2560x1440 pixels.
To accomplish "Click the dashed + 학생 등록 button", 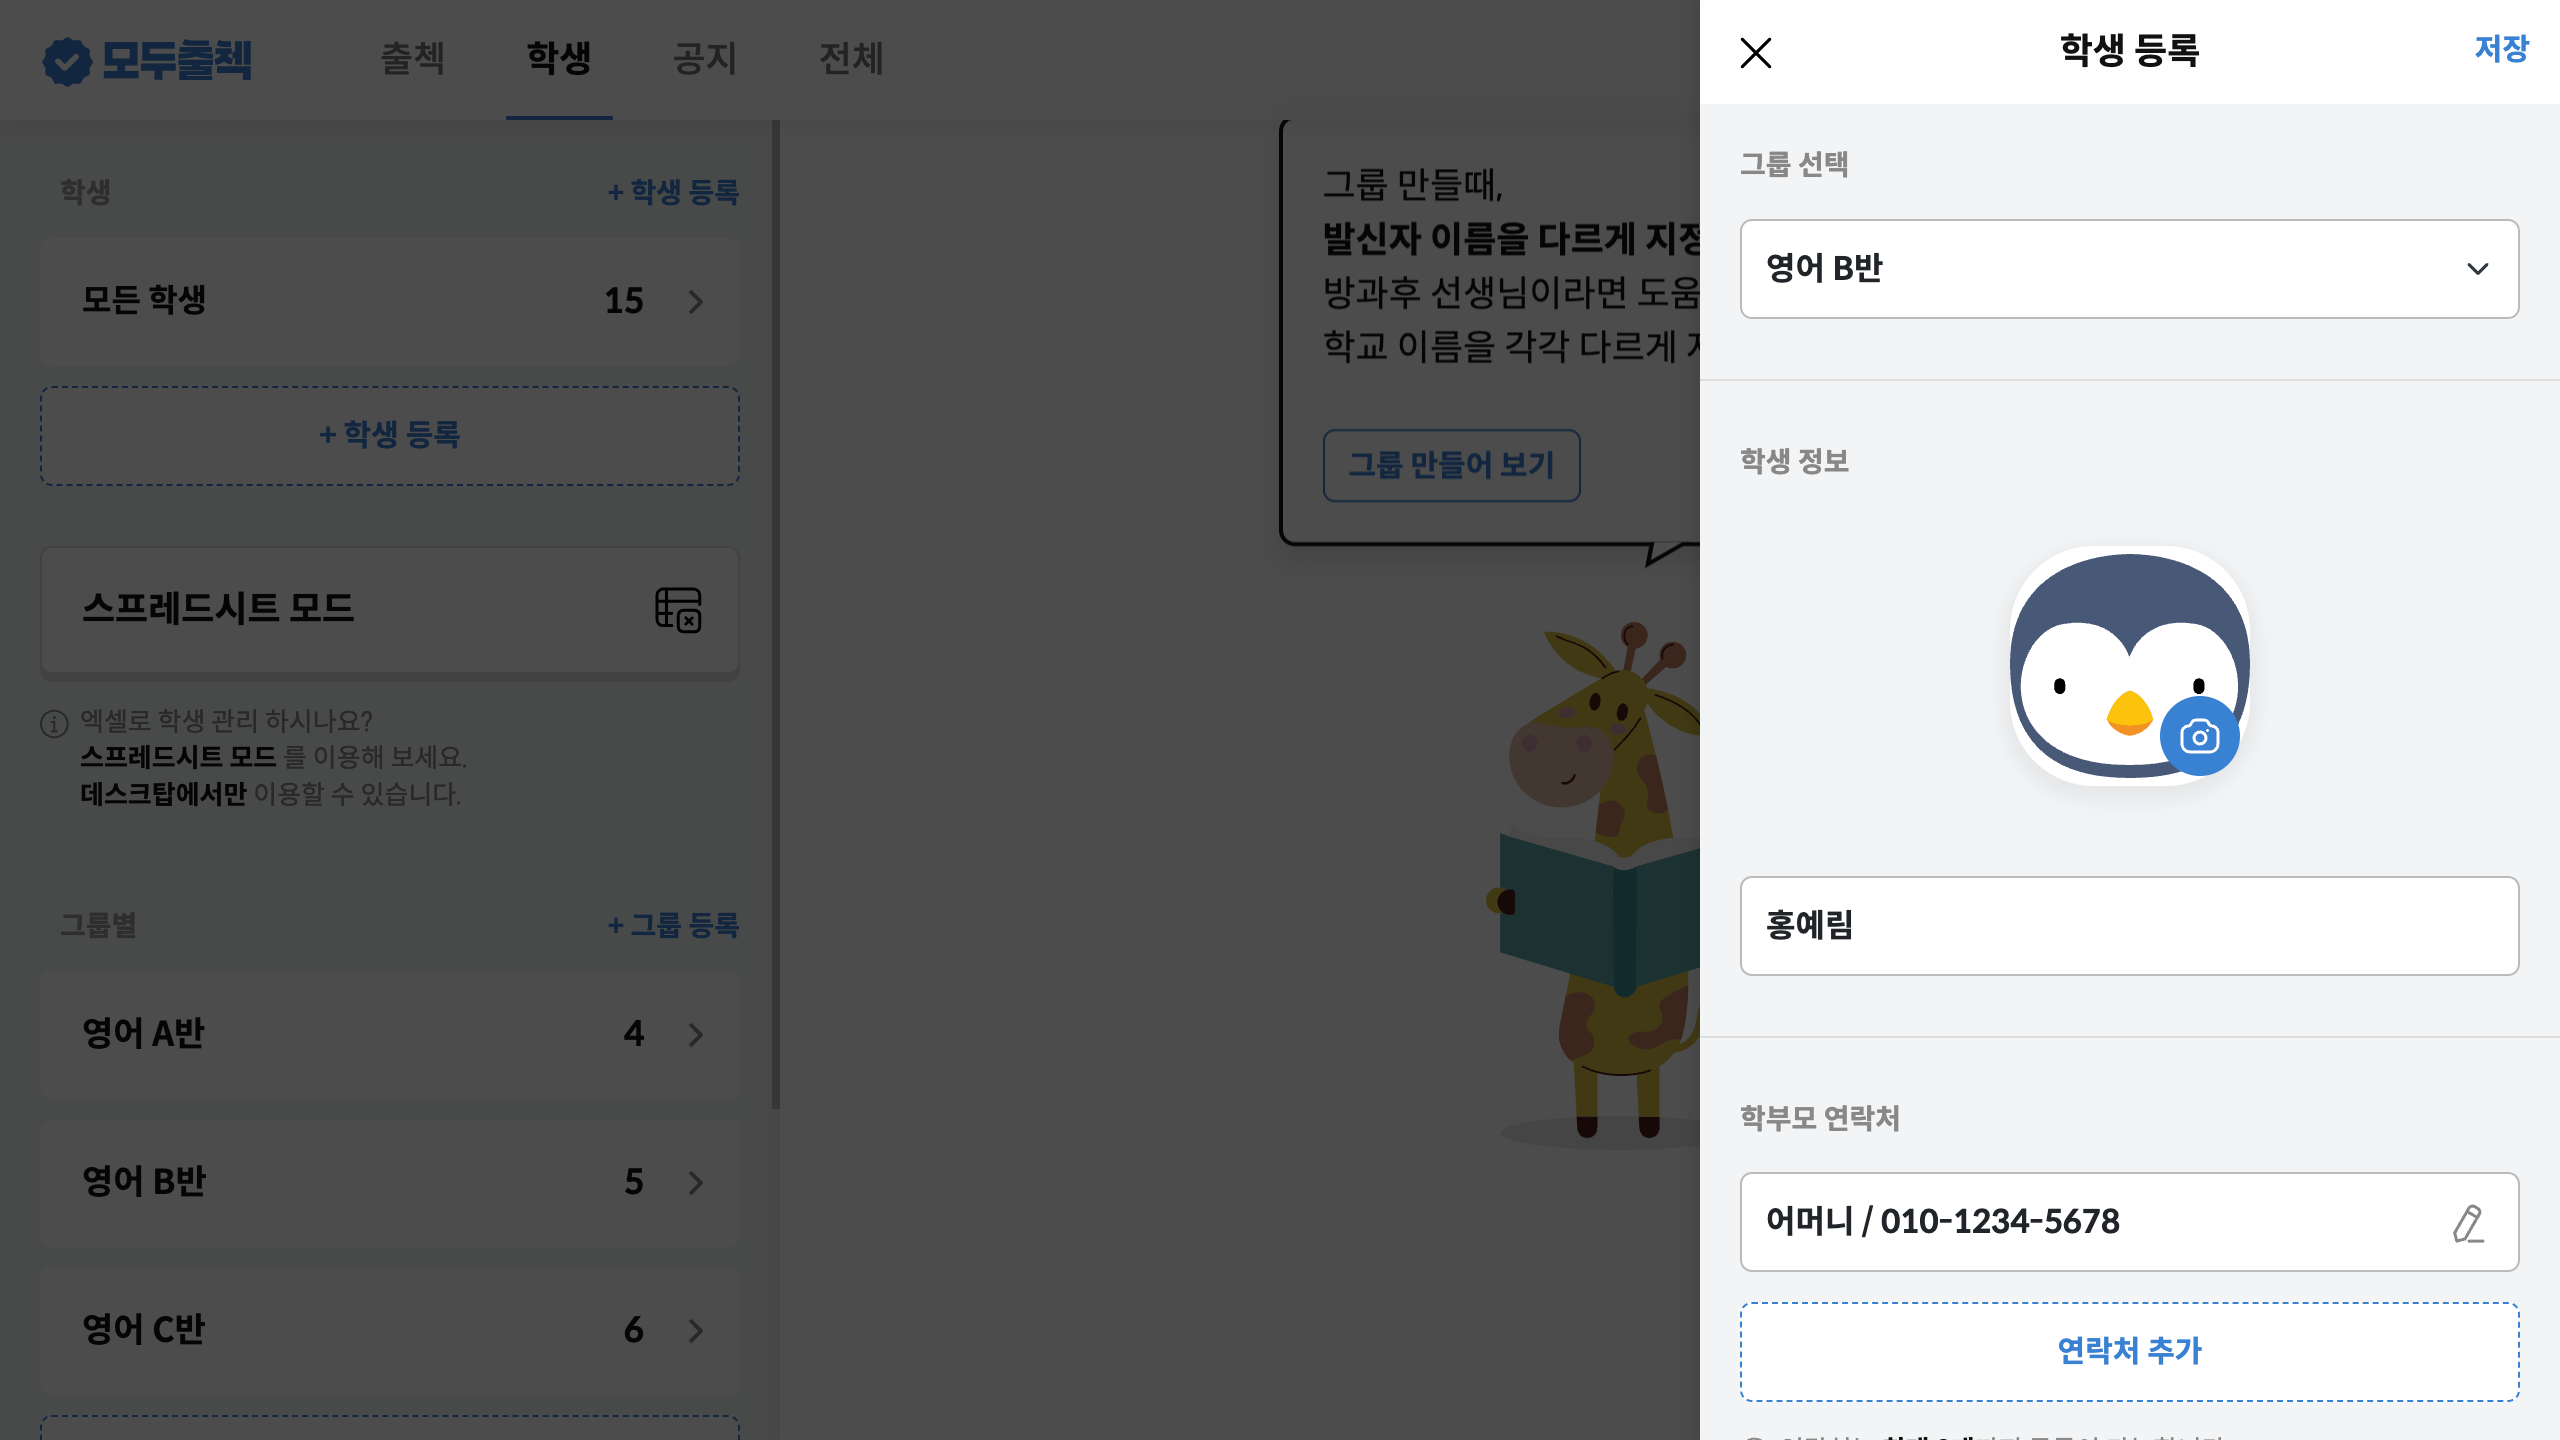I will click(x=390, y=435).
